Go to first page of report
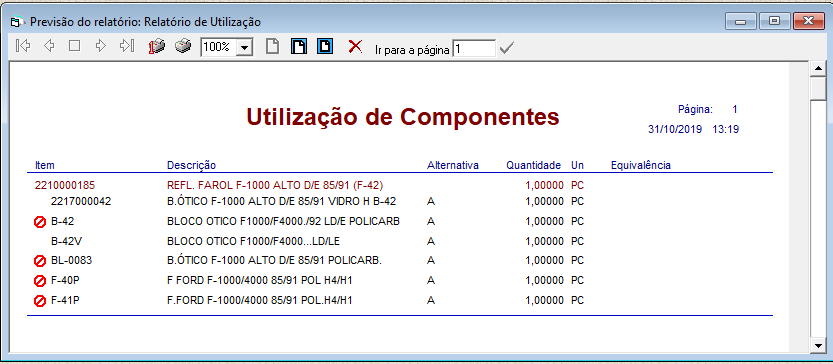833x364 pixels. [x=23, y=46]
